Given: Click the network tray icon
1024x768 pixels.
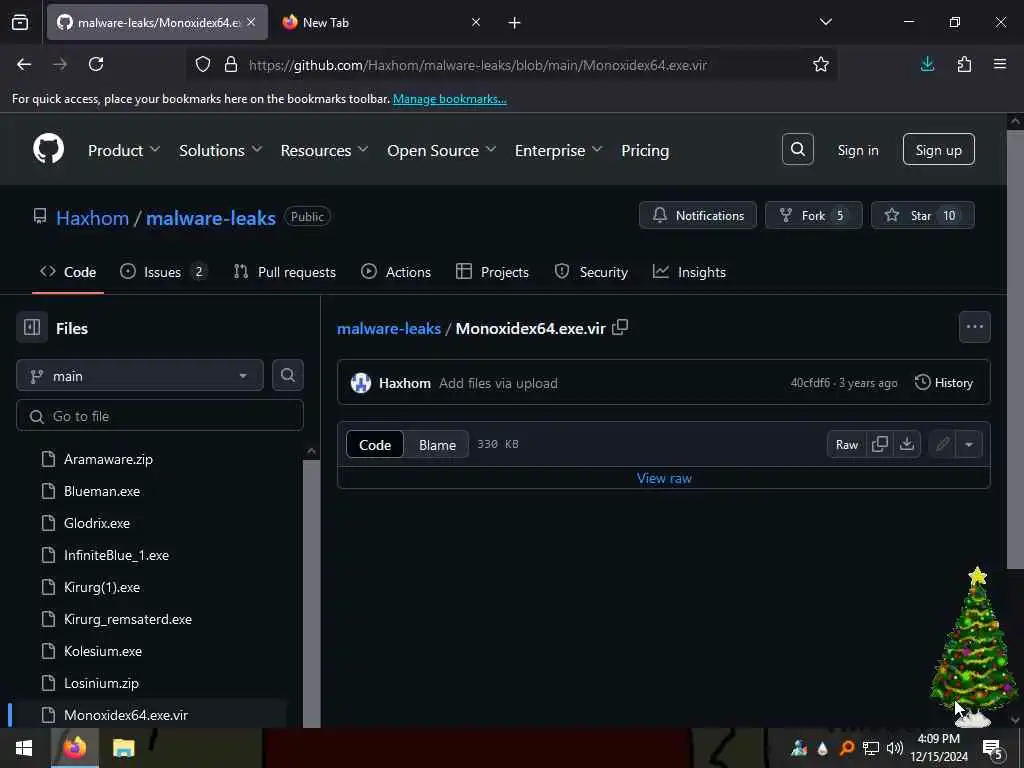Looking at the screenshot, I should coord(871,748).
